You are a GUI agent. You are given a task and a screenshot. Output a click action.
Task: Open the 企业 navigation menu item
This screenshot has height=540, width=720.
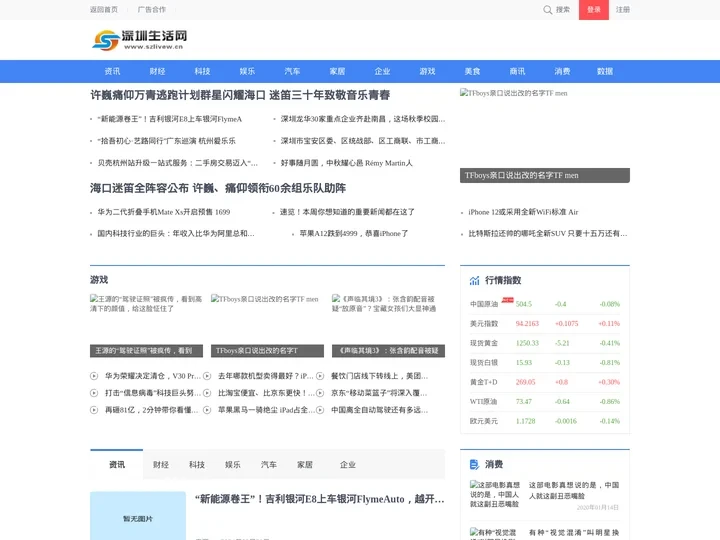point(382,71)
